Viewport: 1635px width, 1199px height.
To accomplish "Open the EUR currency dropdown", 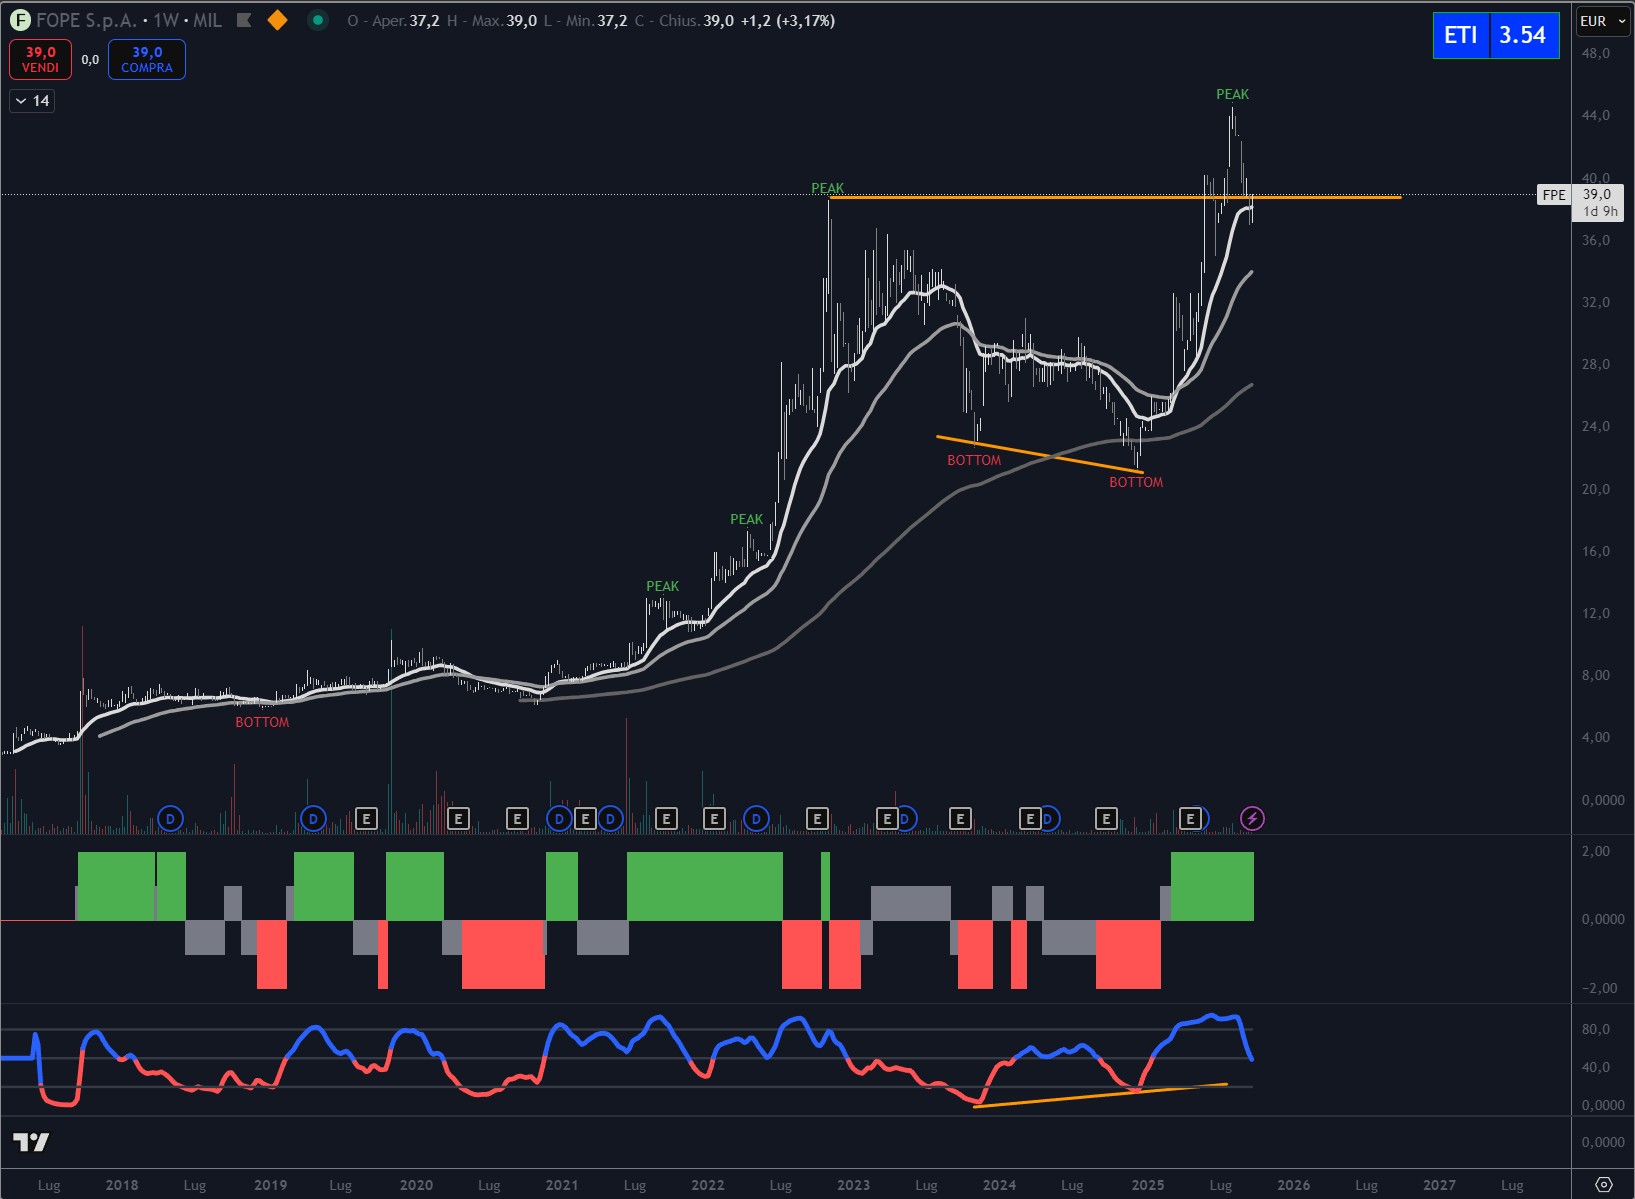I will click(1602, 21).
